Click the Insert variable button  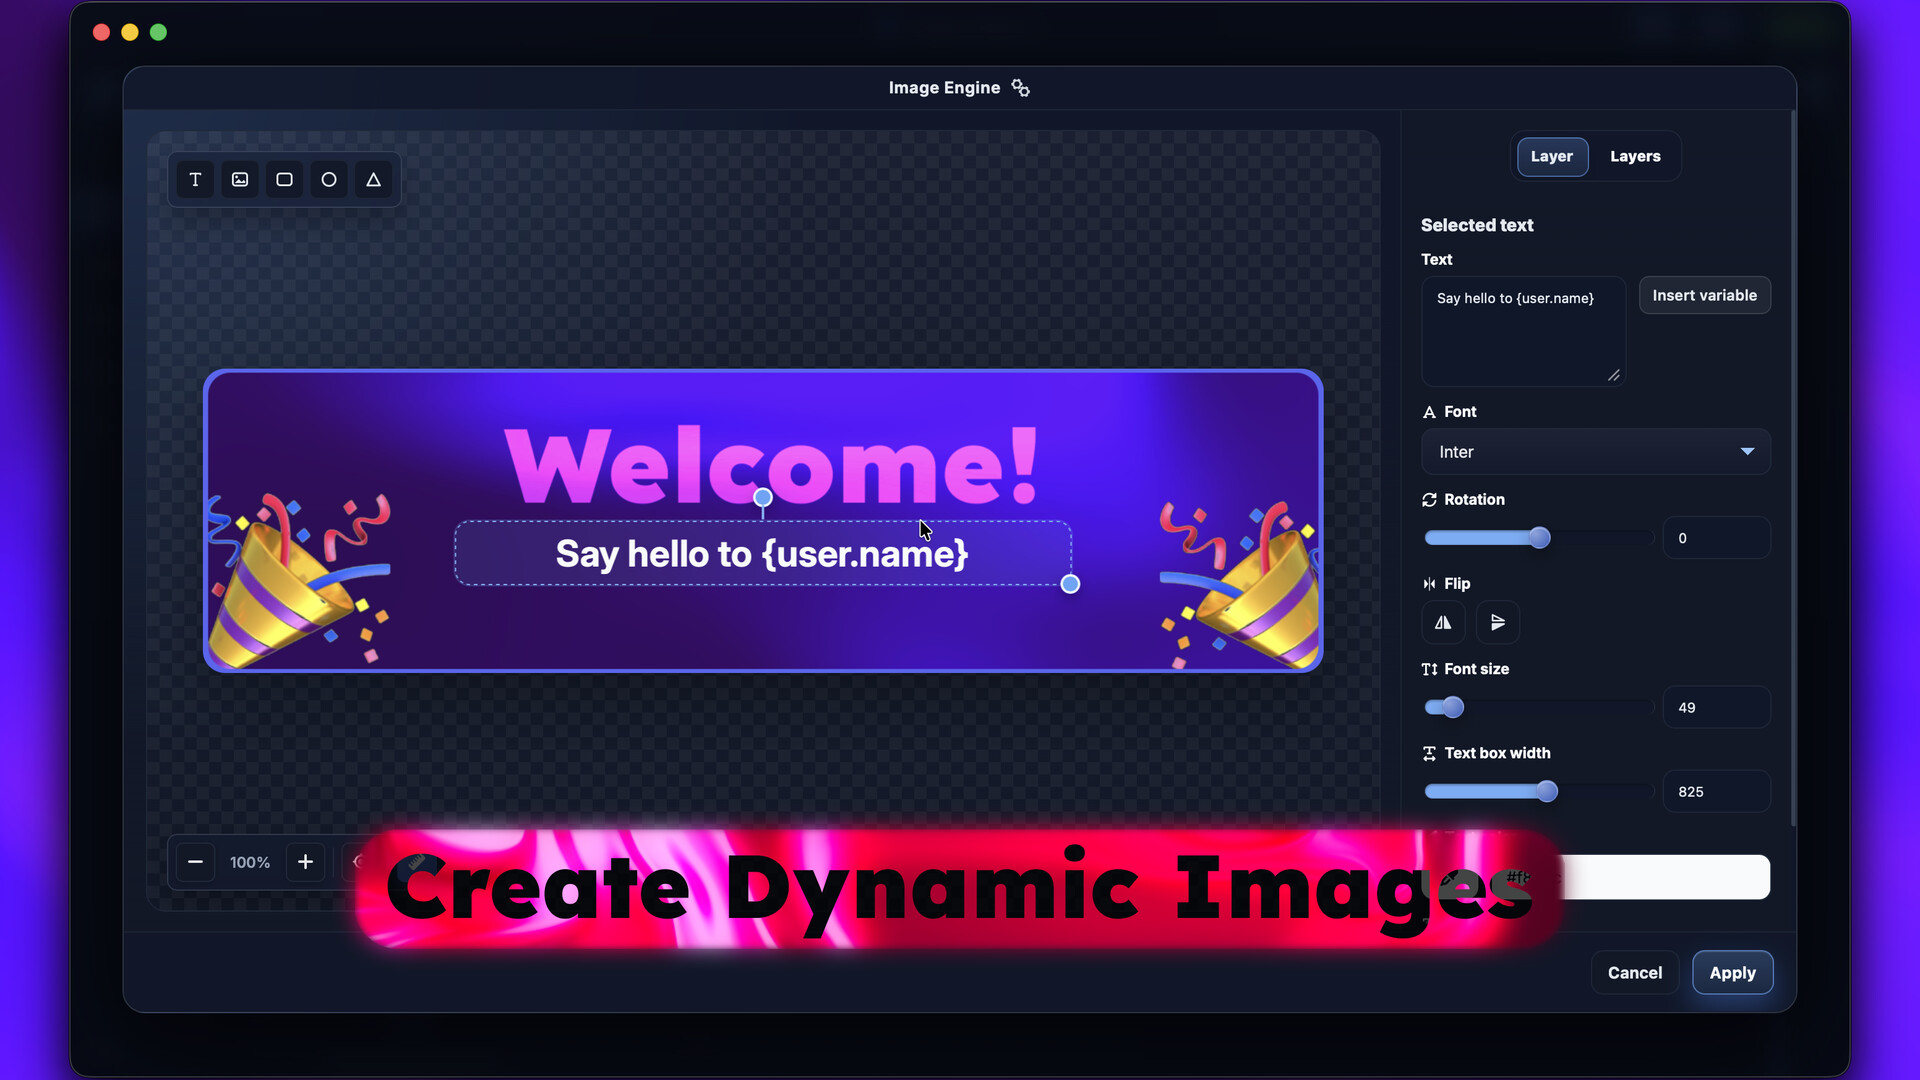(1703, 296)
